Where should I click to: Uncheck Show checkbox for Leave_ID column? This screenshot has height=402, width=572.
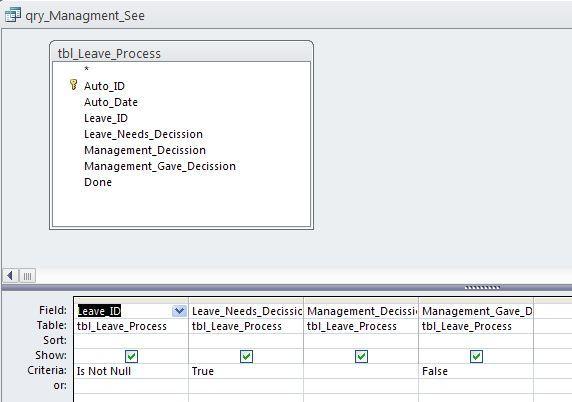coord(131,356)
